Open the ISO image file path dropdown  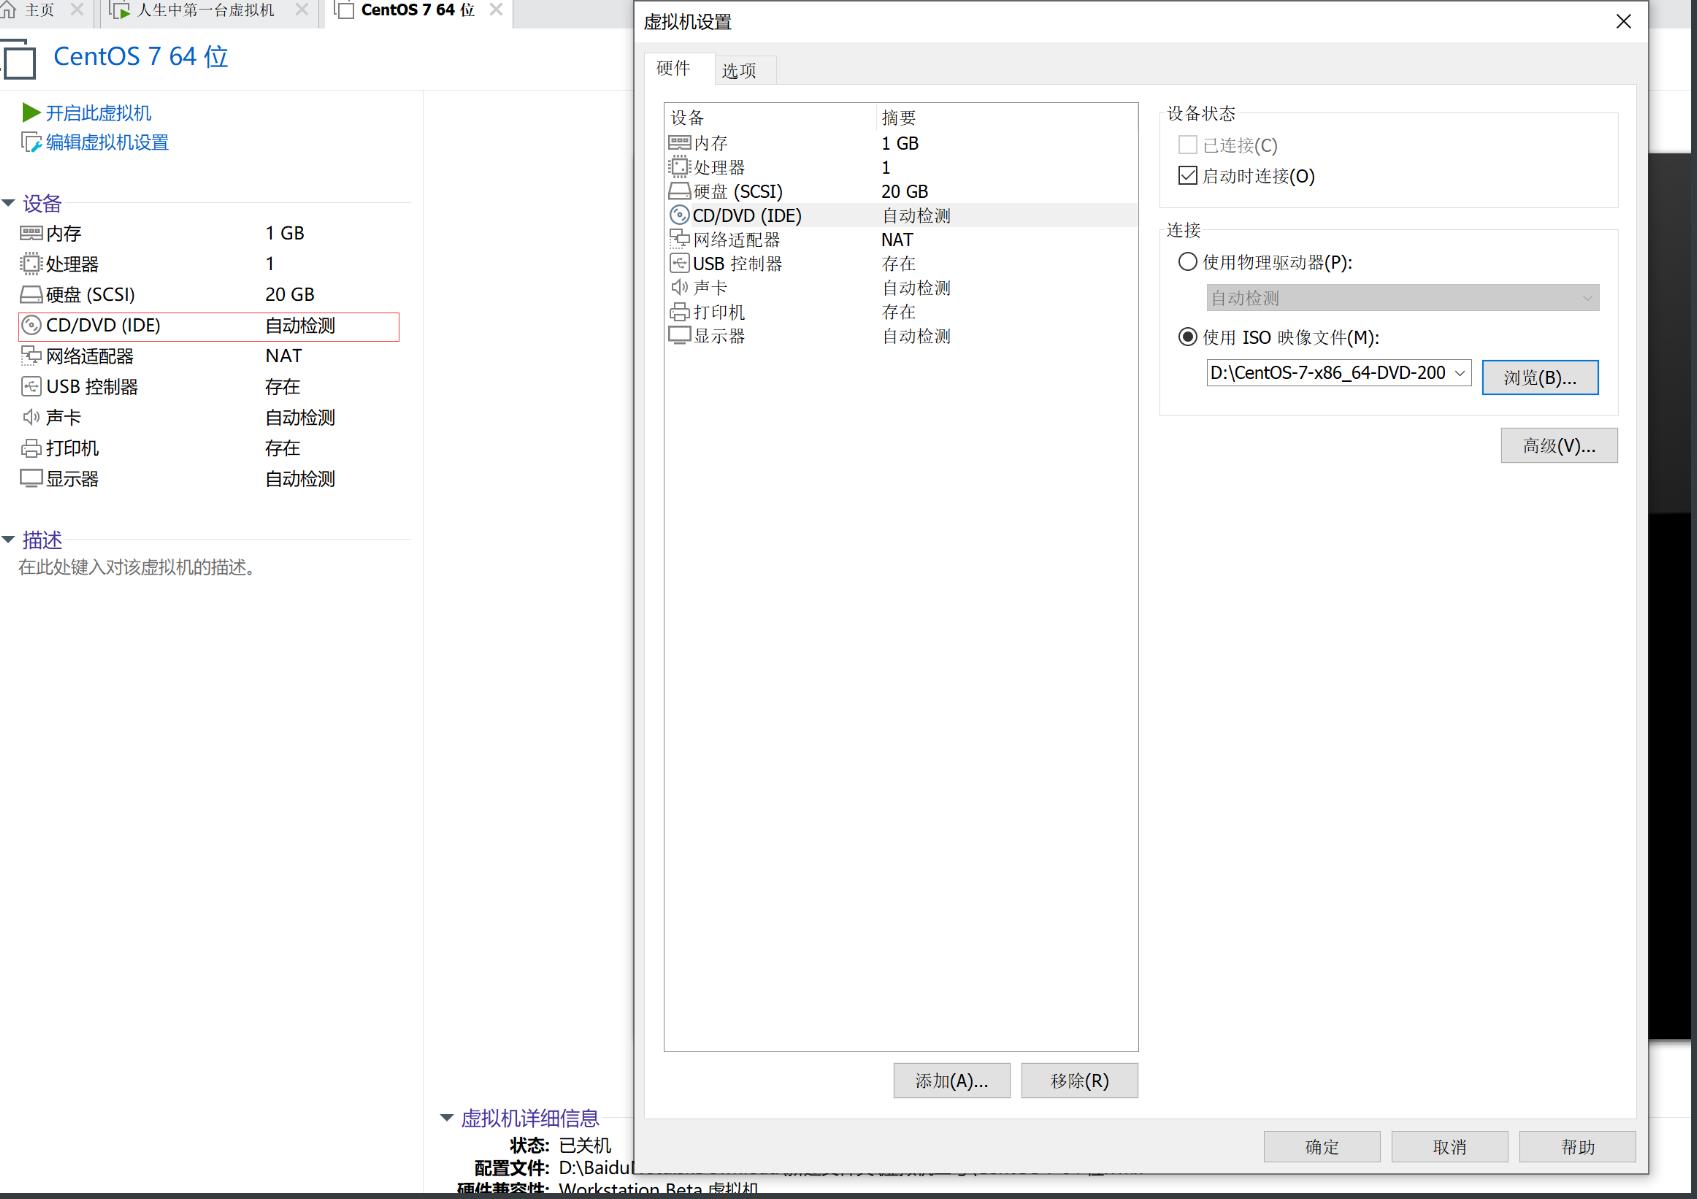(x=1460, y=373)
